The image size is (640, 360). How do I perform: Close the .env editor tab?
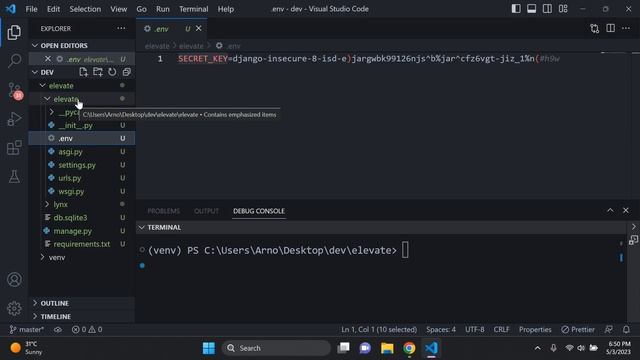click(x=199, y=28)
